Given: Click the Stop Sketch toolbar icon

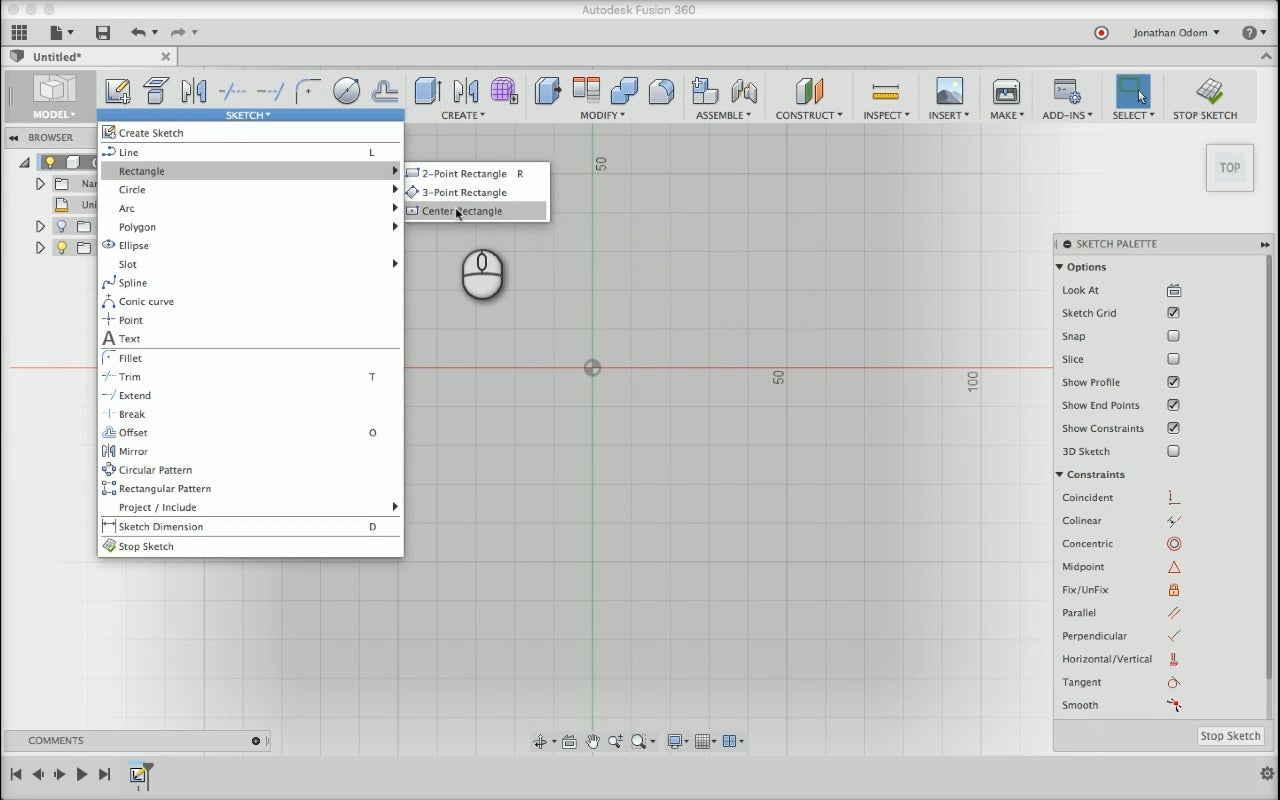Looking at the screenshot, I should [1209, 91].
